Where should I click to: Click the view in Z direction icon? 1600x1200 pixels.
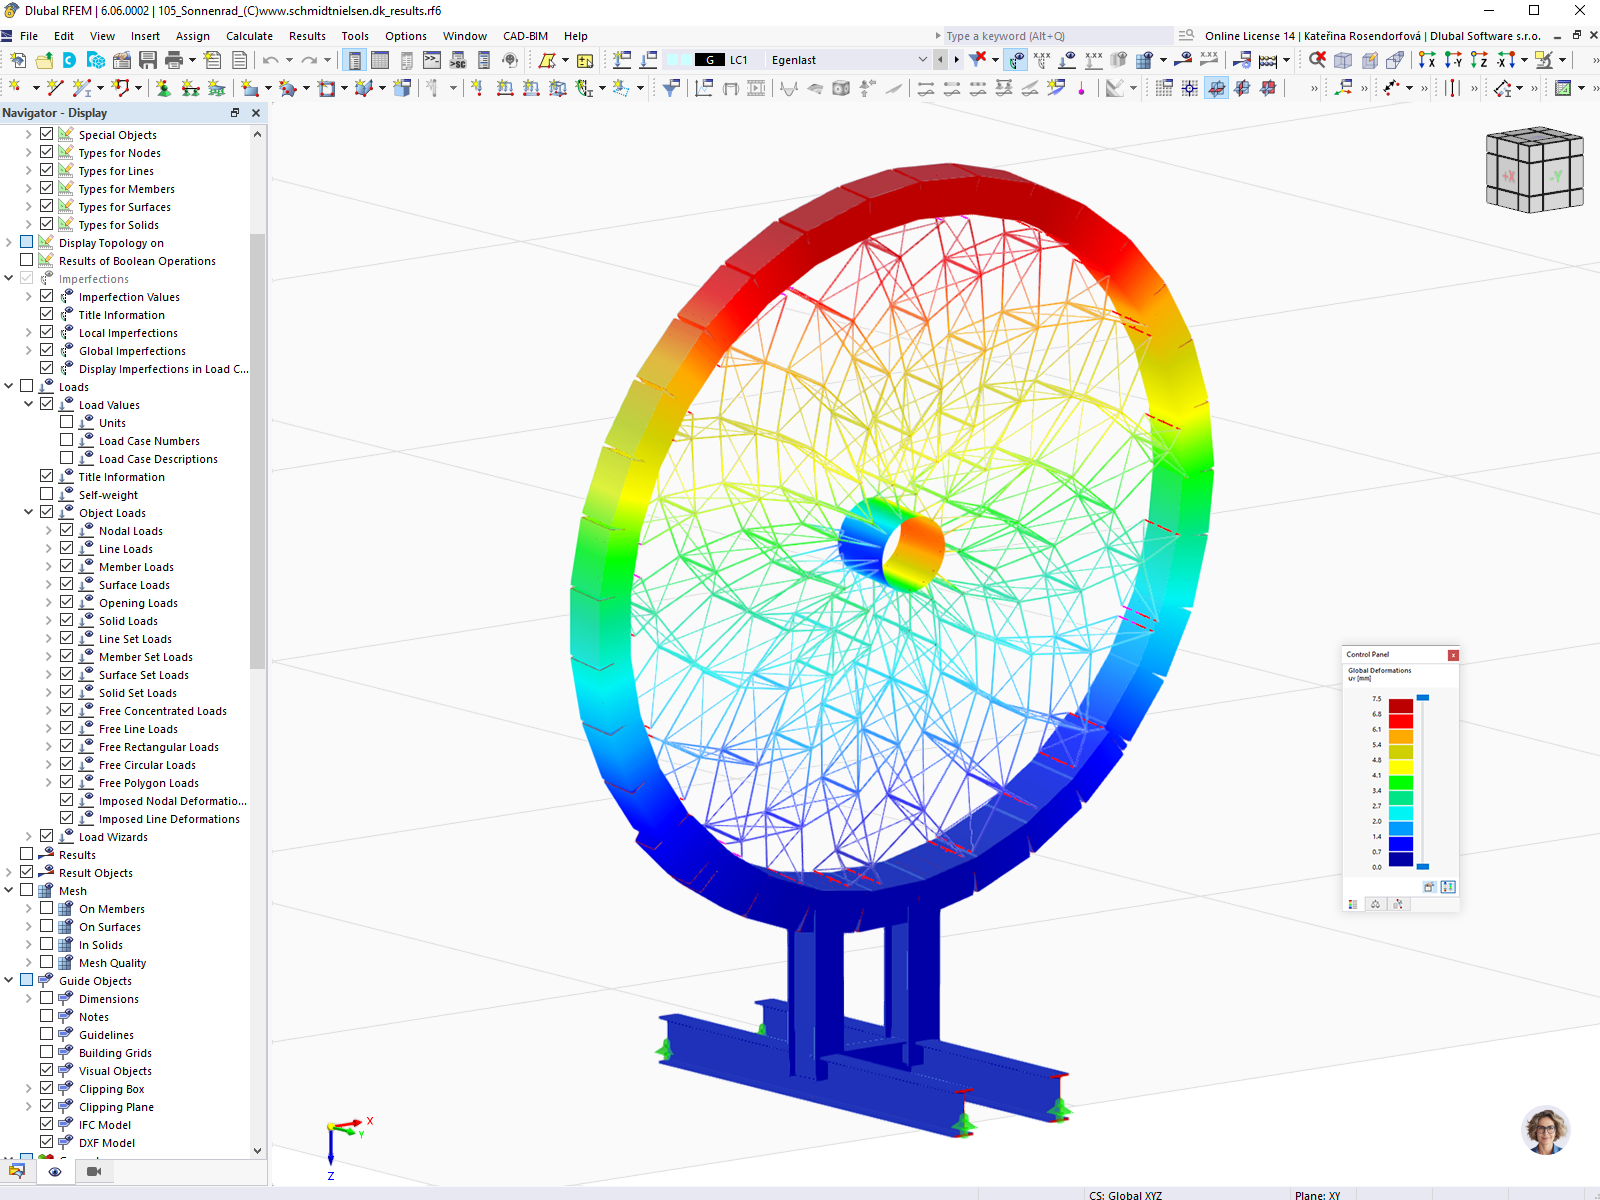coord(1479,60)
